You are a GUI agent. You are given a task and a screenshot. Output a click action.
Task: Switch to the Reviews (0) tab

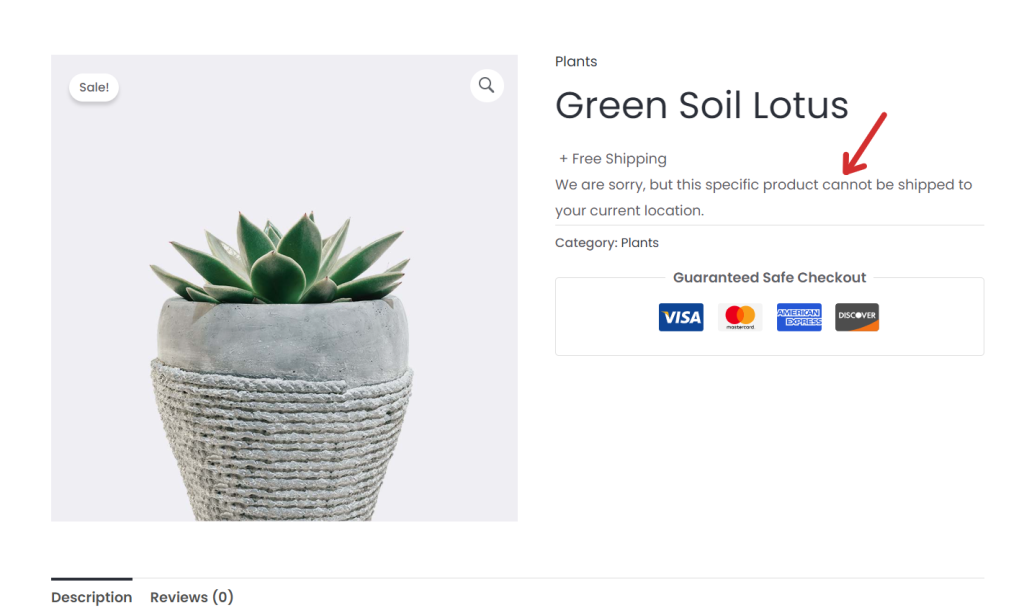[192, 597]
